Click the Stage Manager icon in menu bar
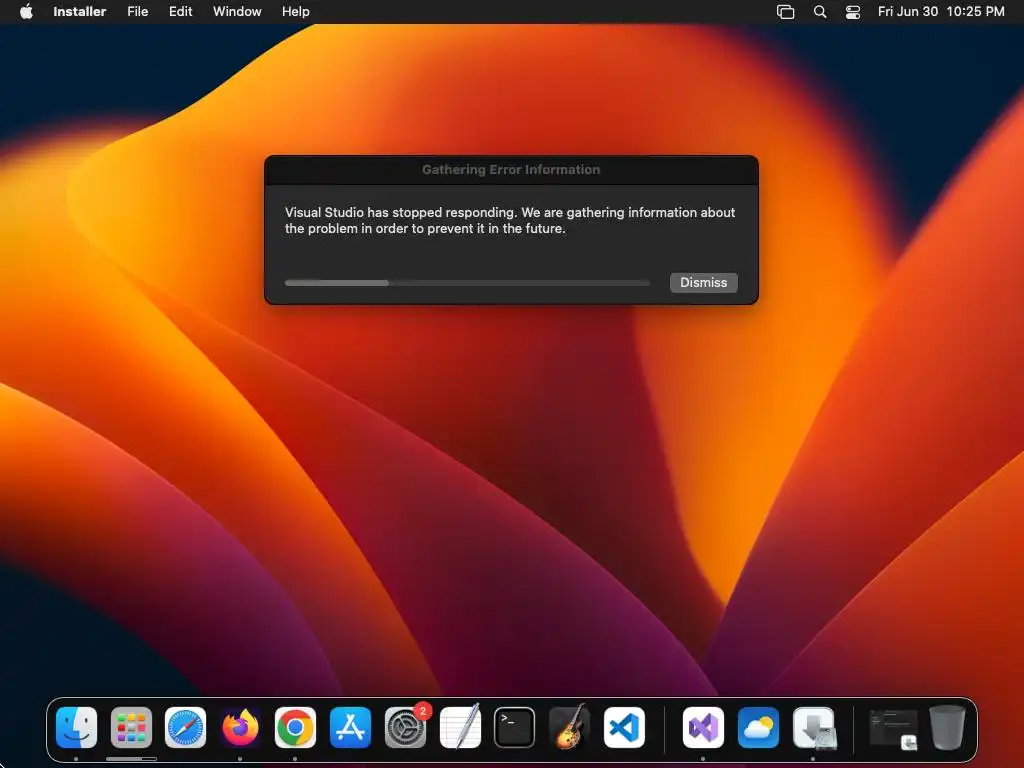The image size is (1024, 768). [786, 12]
